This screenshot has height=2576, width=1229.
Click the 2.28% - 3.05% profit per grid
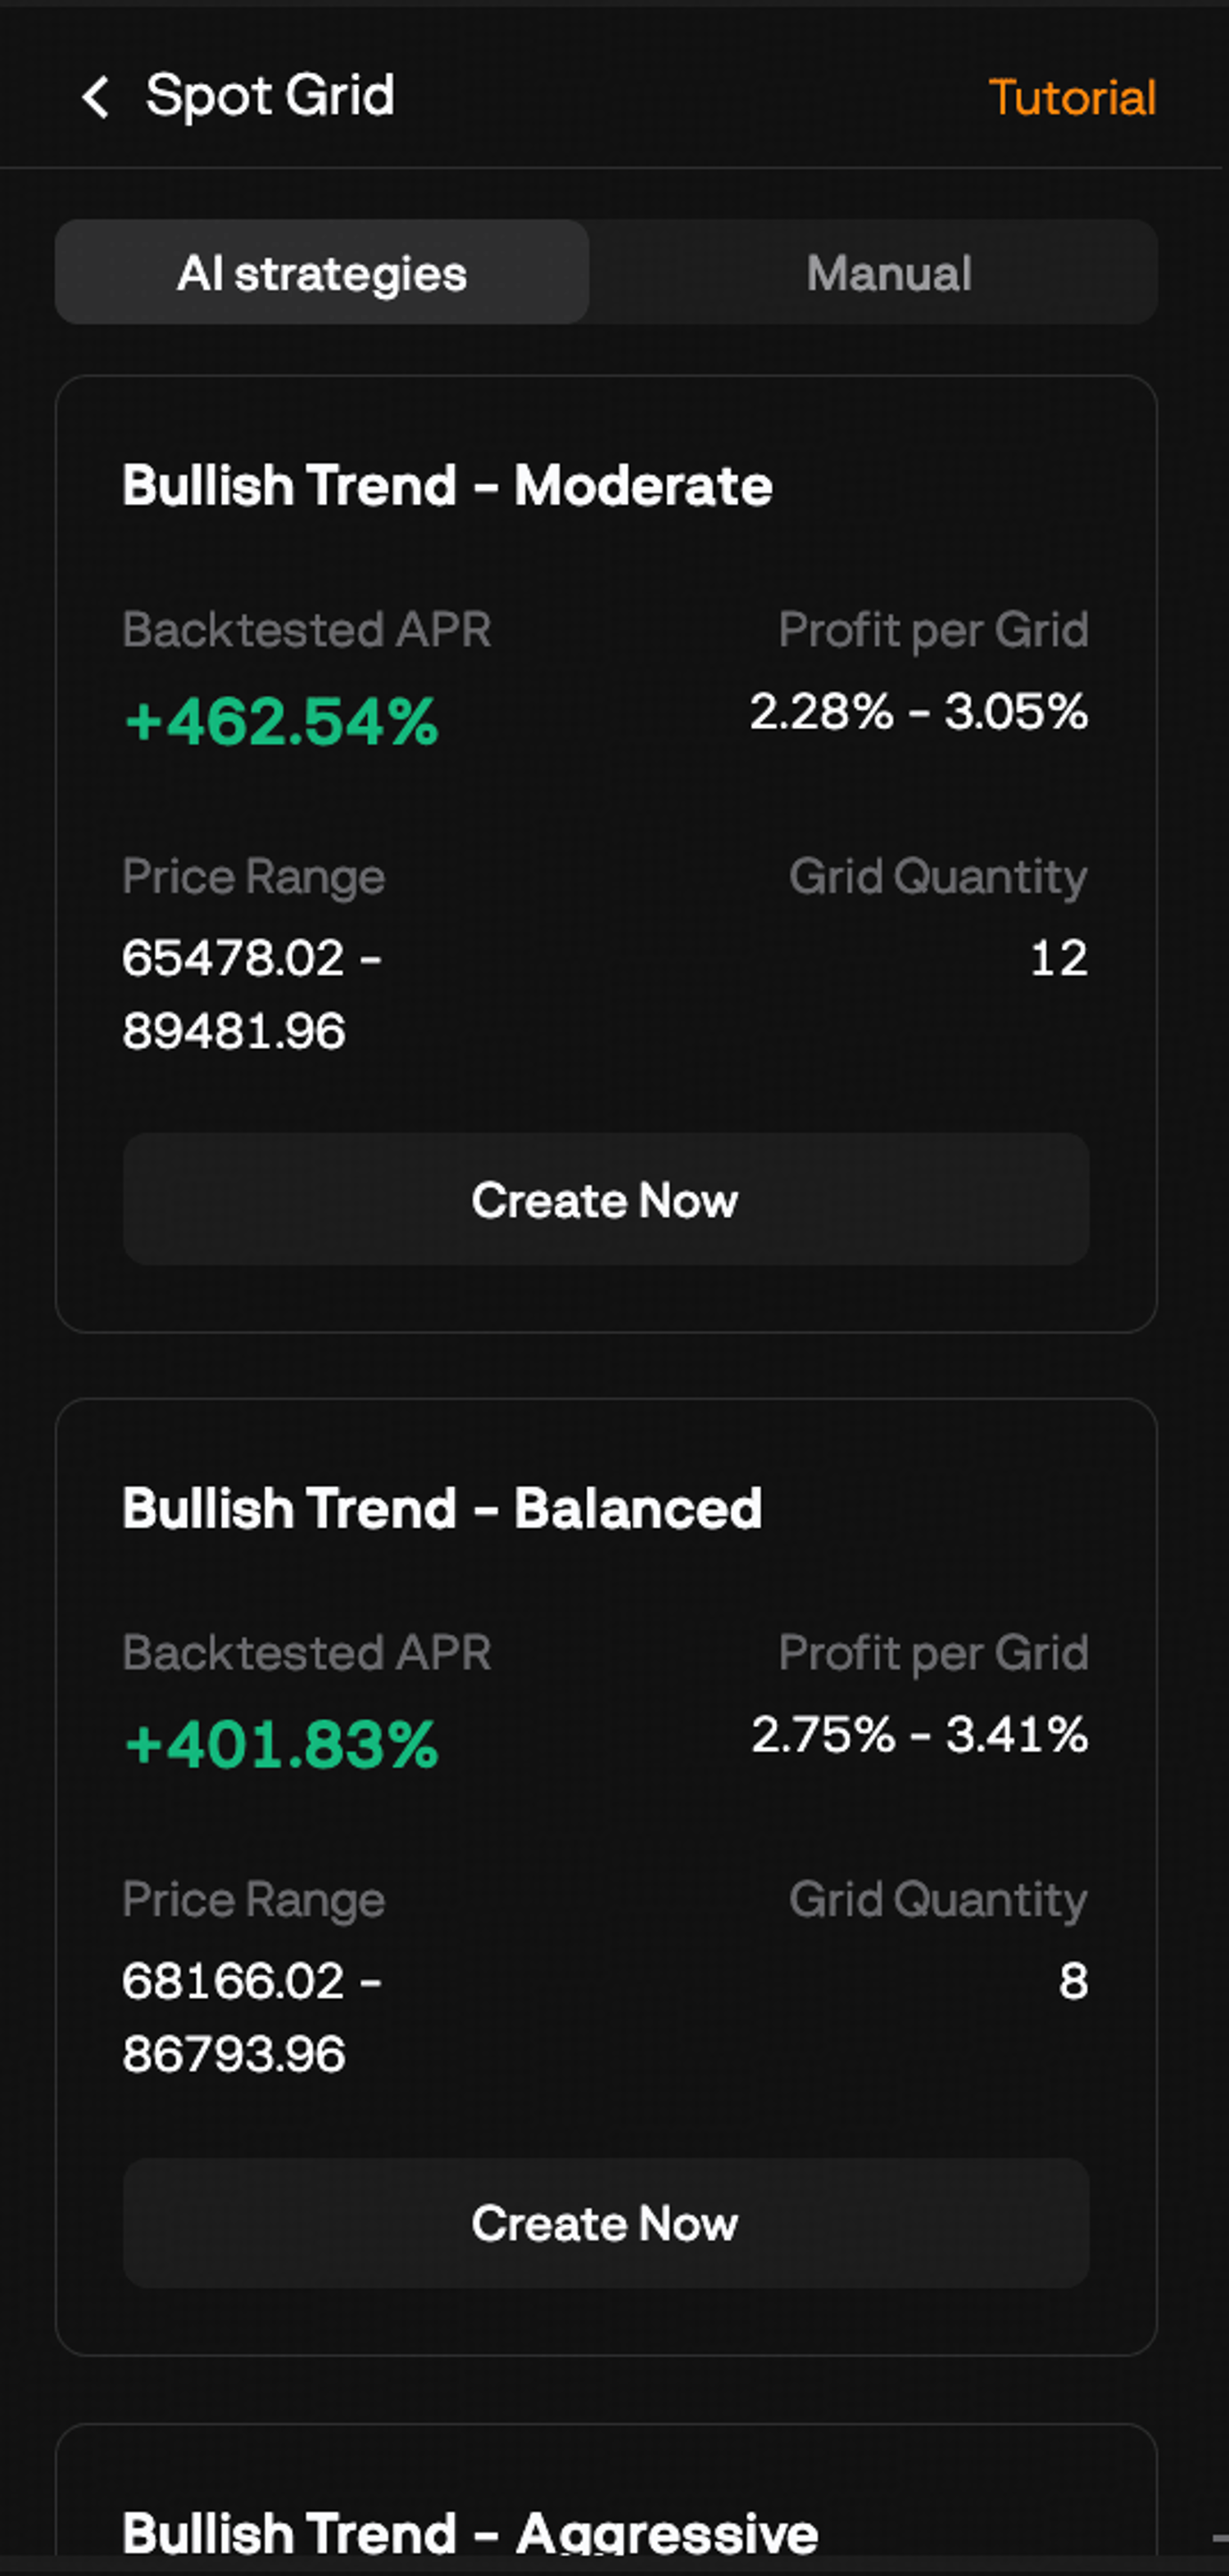click(919, 712)
